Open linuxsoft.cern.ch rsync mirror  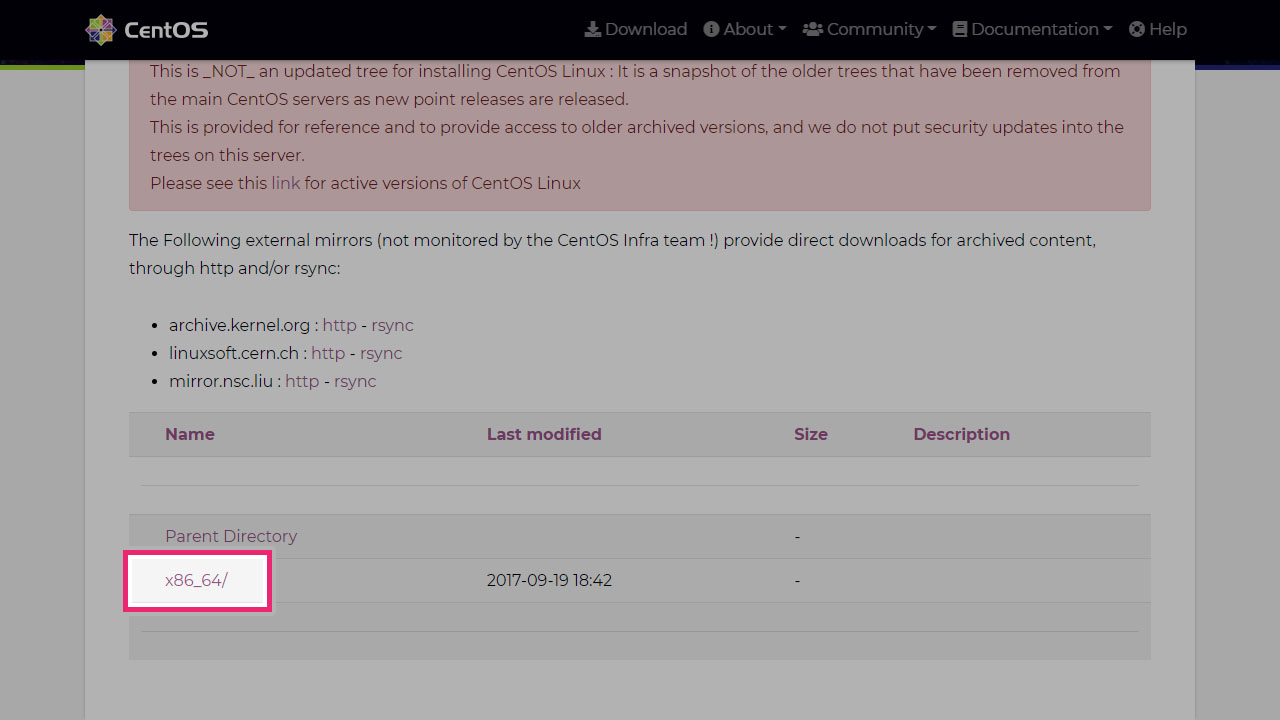[381, 353]
